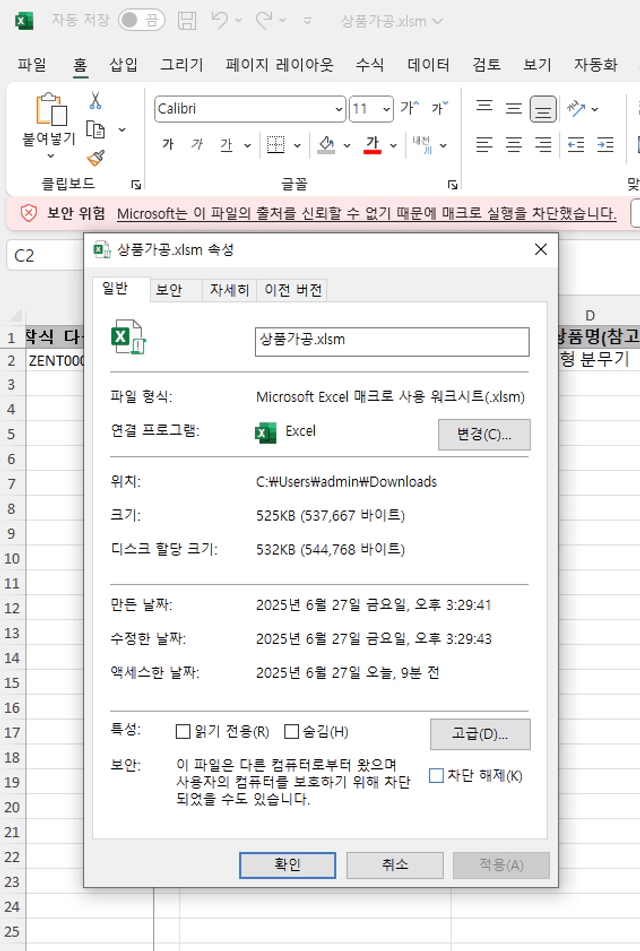Toggle Italic formatting
This screenshot has width=640, height=951.
click(x=197, y=144)
